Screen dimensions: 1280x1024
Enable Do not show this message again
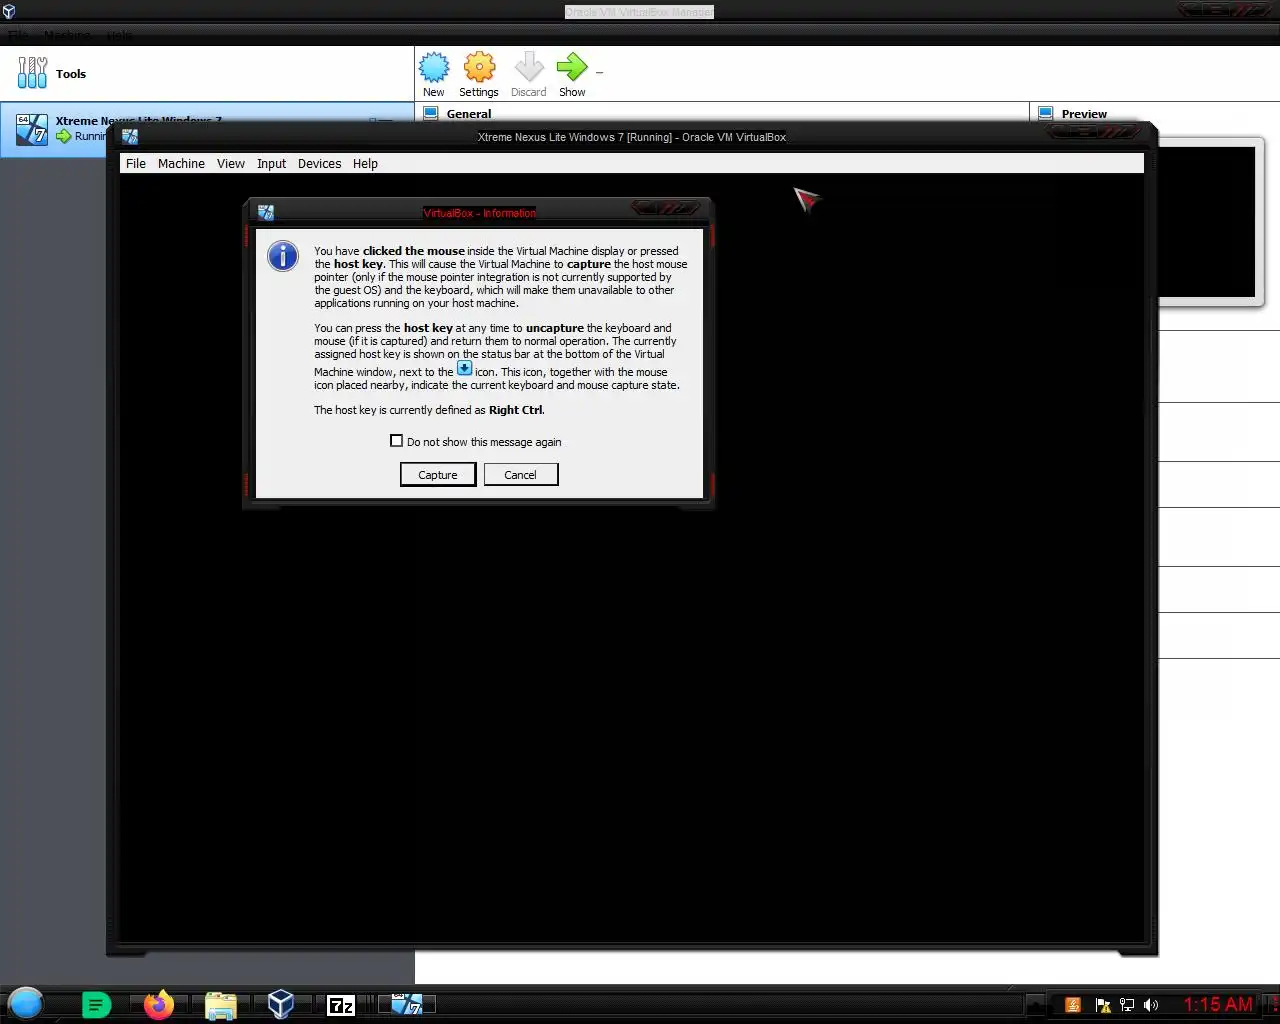tap(397, 441)
